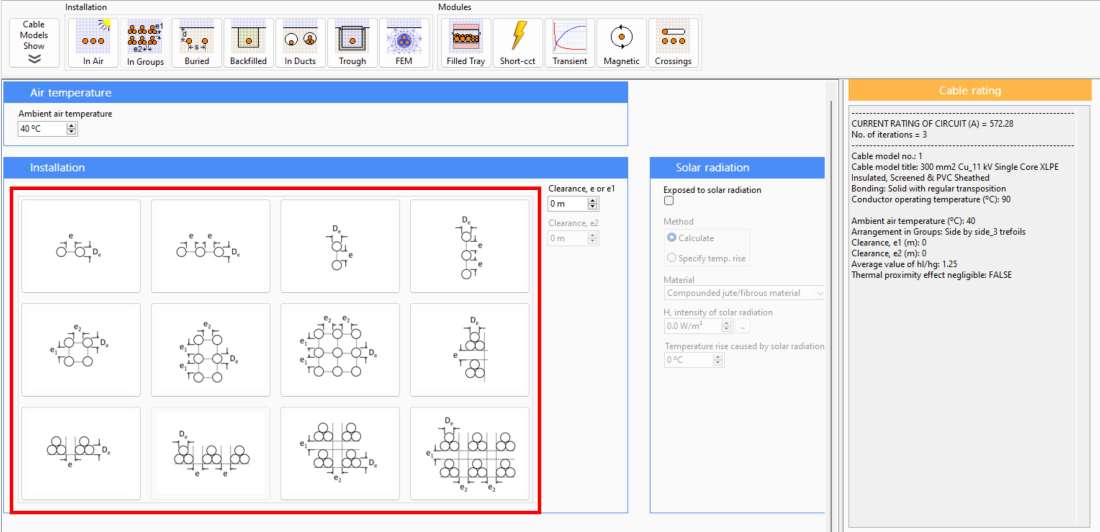
Task: Open the FEM installation option
Action: tap(404, 43)
